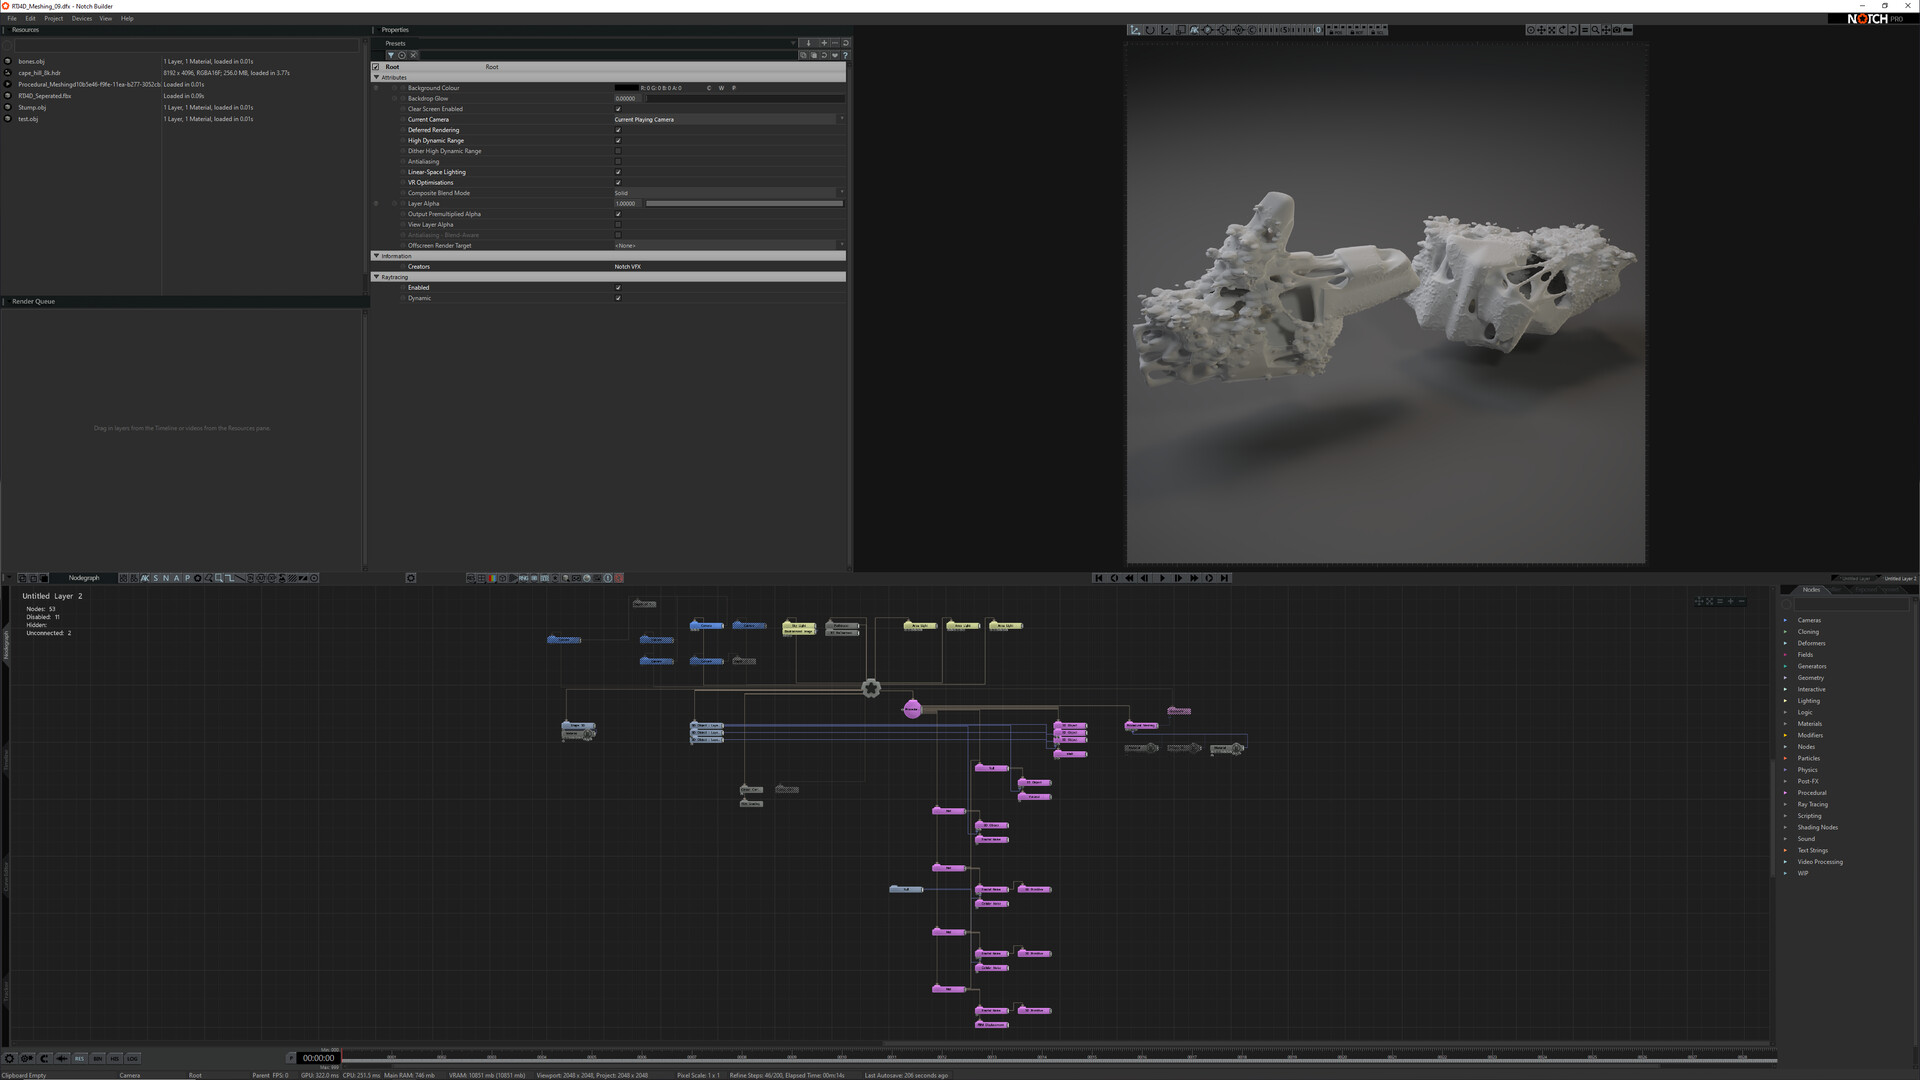Collapse the Raytracing section
Viewport: 1920px width, 1080px height.
click(x=377, y=277)
